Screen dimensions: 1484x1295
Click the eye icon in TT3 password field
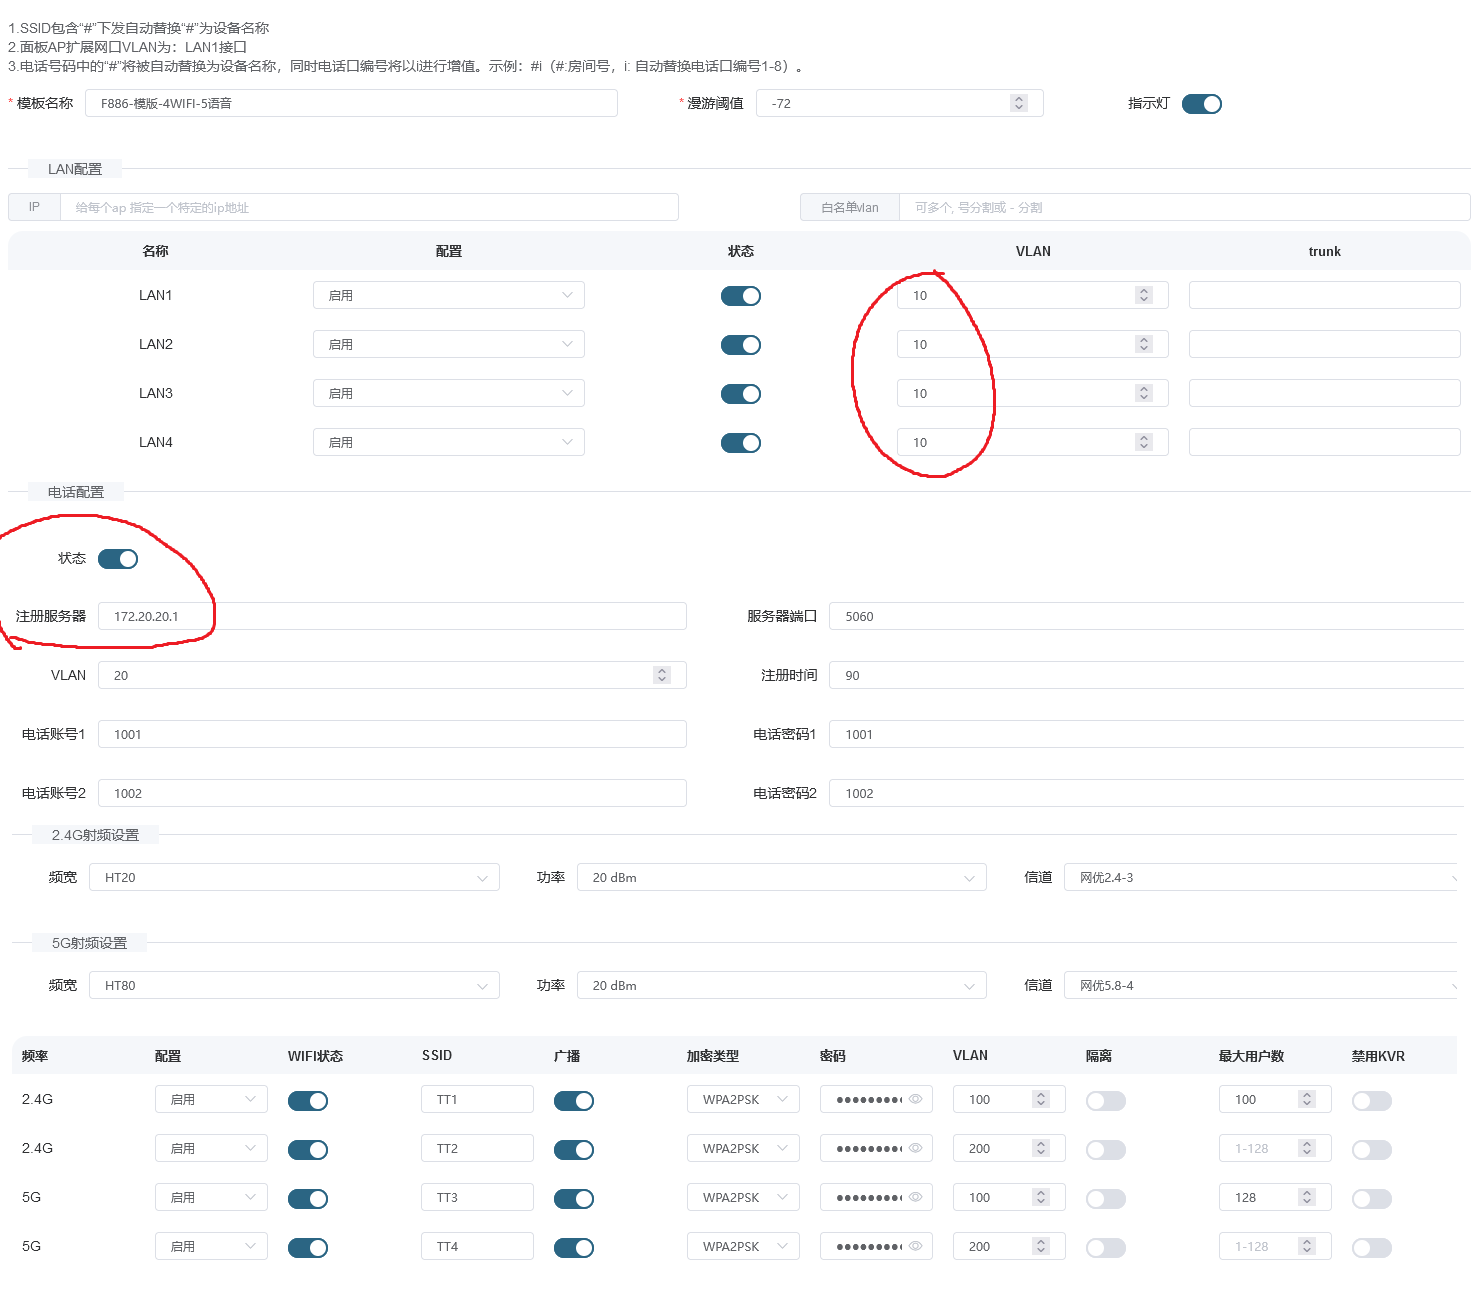coord(915,1197)
